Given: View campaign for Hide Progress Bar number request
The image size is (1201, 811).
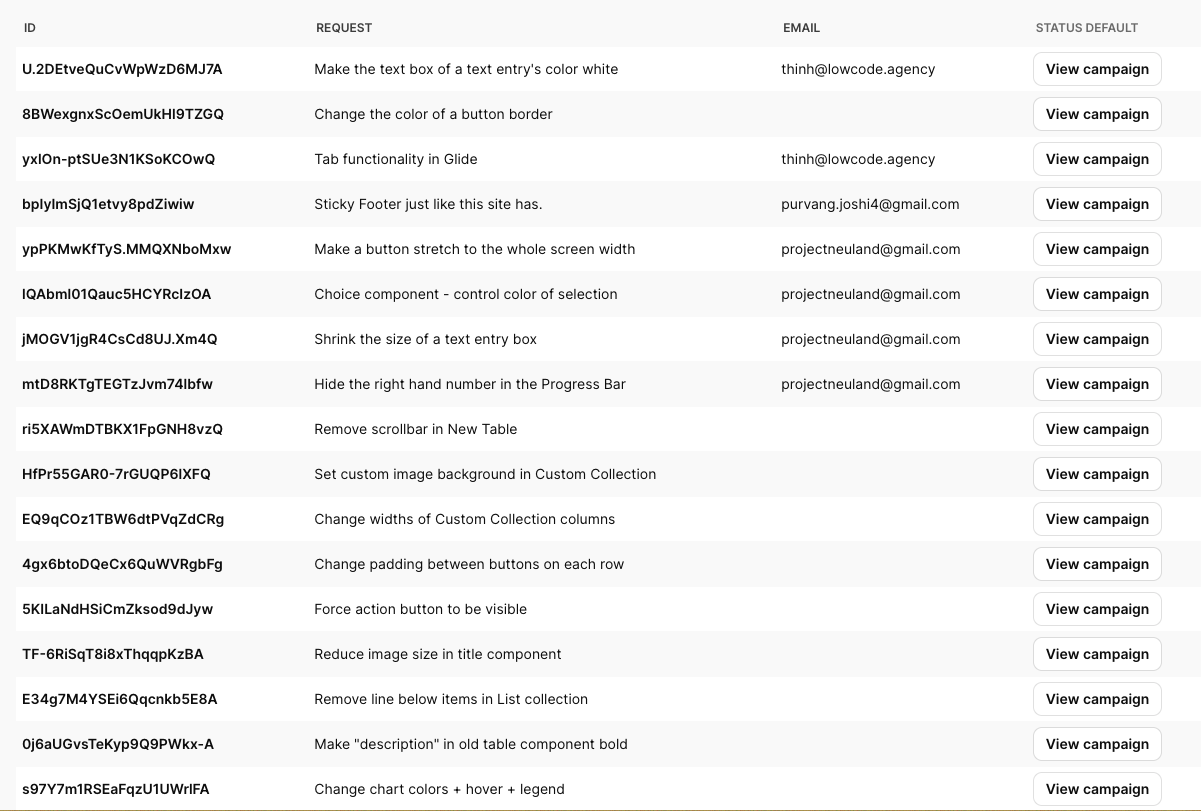Looking at the screenshot, I should 1097,384.
